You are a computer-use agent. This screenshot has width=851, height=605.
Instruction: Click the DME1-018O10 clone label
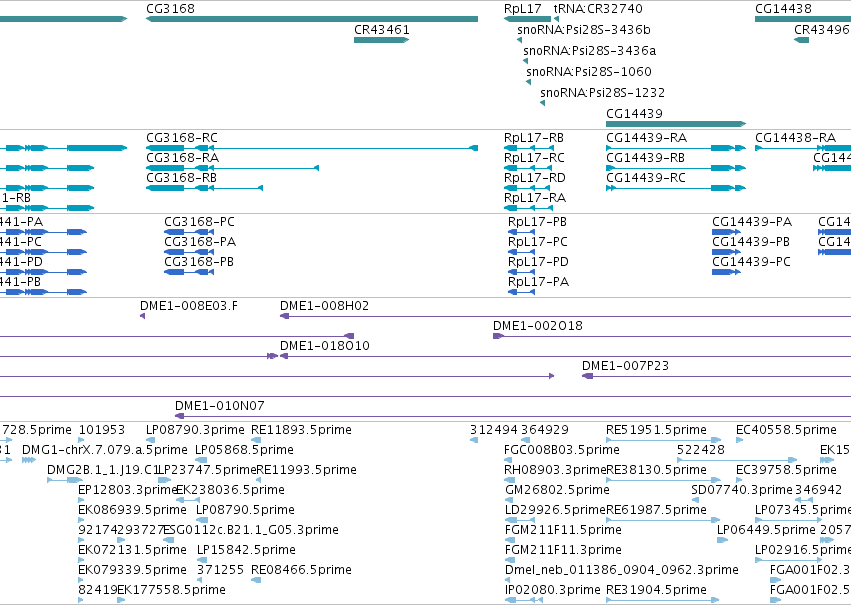(x=325, y=346)
